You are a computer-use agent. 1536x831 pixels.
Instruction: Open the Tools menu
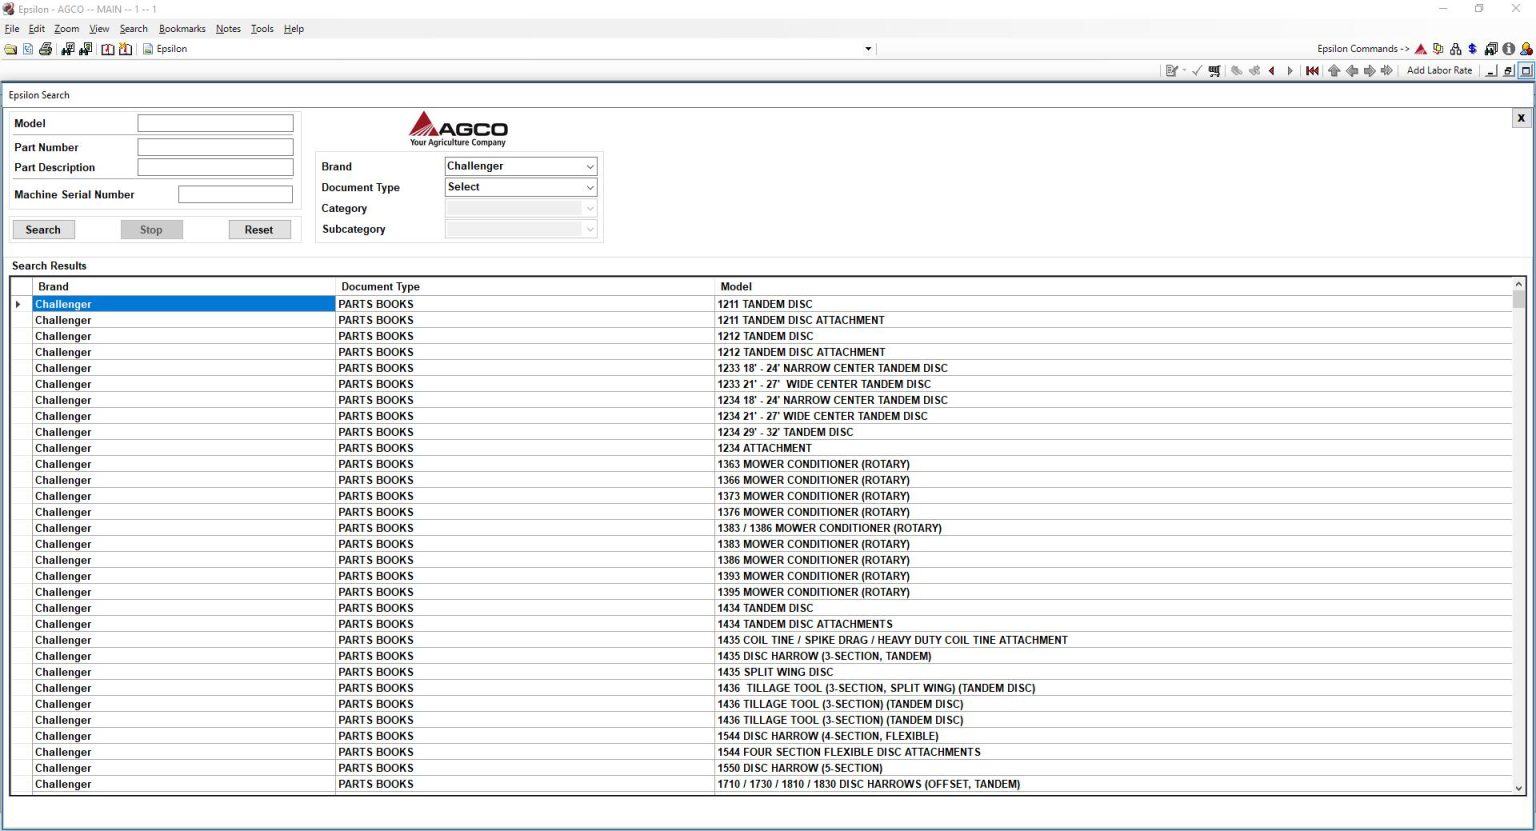pos(261,28)
